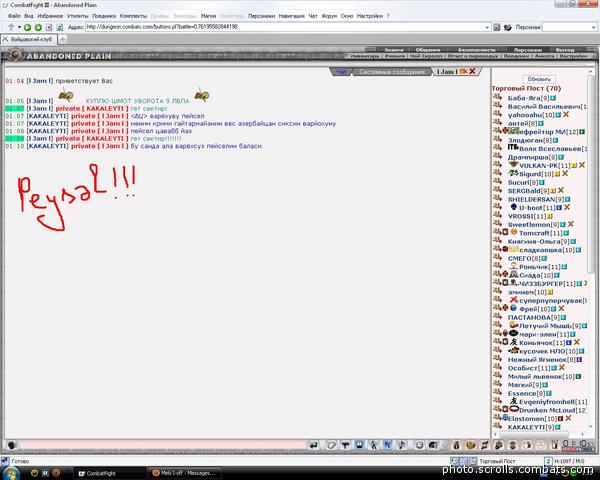
Task: Click the clan emblem next to VULKAN-PK[11]
Action: pos(513,165)
